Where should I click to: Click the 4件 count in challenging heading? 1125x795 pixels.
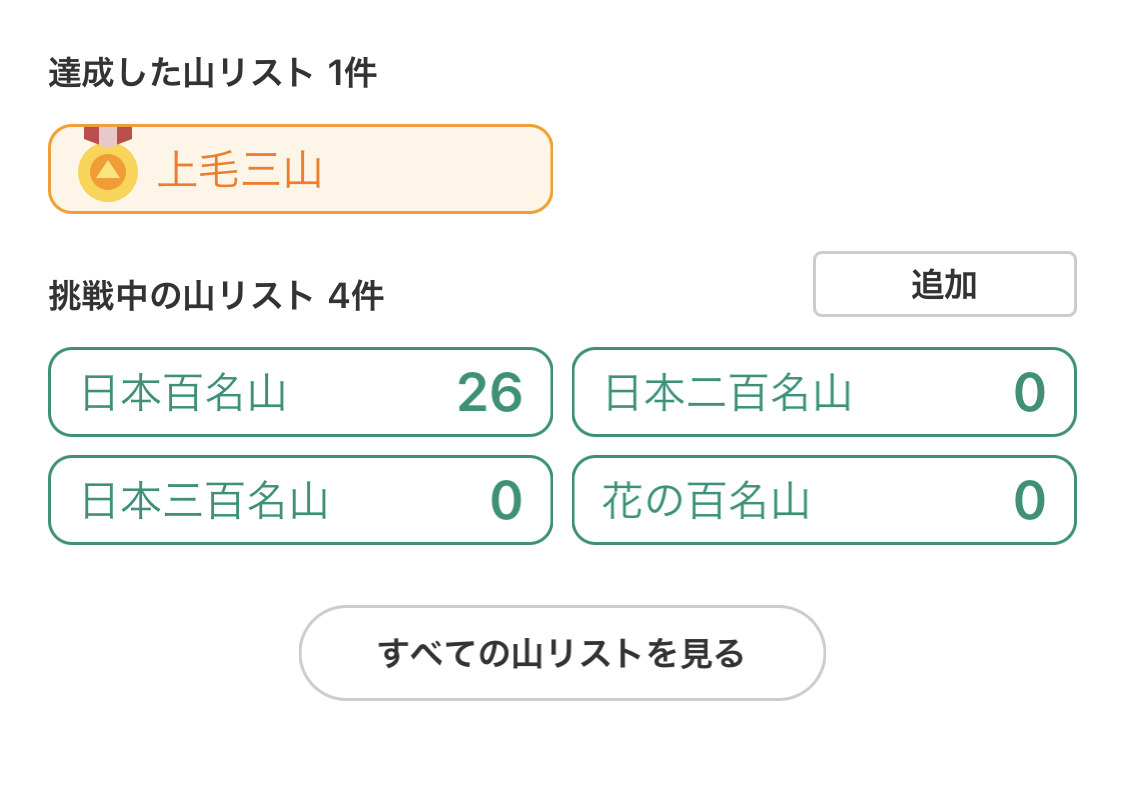pos(356,296)
